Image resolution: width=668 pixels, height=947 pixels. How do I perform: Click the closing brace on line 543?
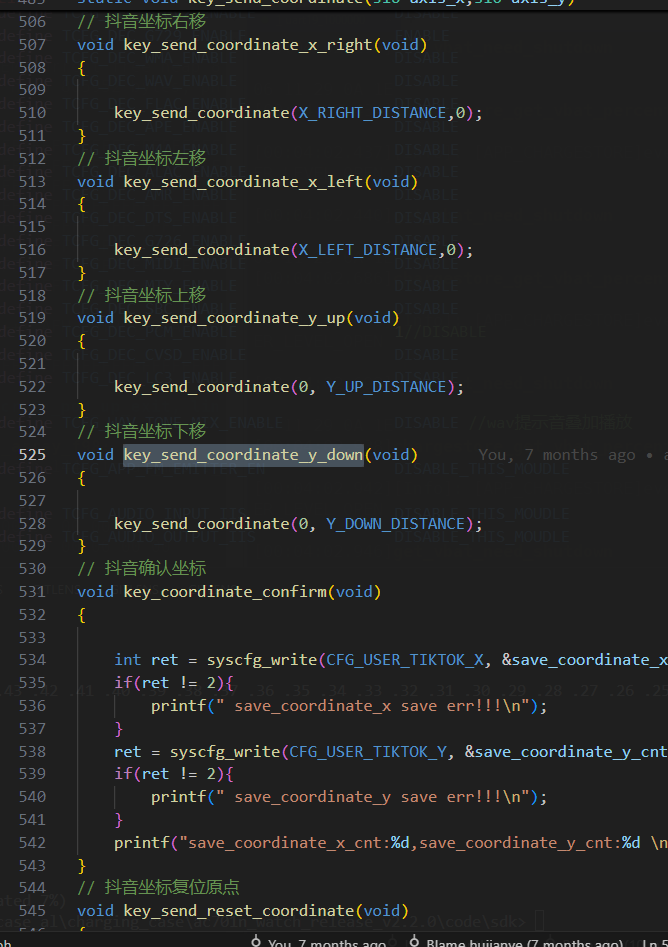tap(82, 866)
